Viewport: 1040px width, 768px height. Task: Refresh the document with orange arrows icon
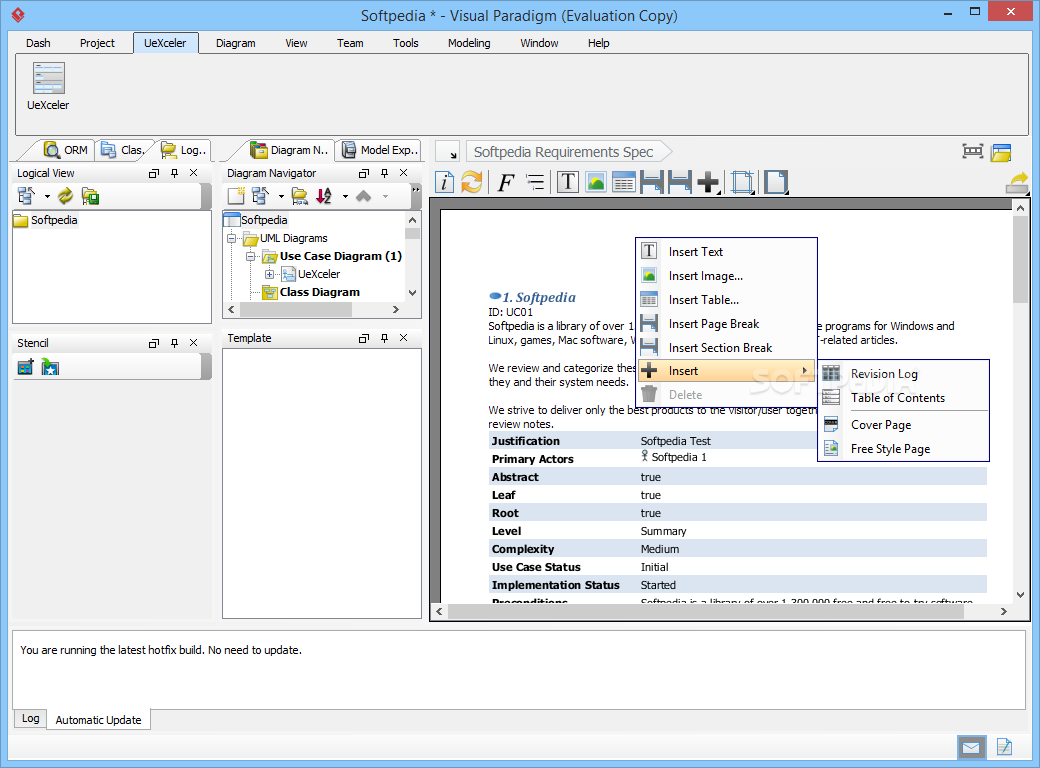(472, 182)
